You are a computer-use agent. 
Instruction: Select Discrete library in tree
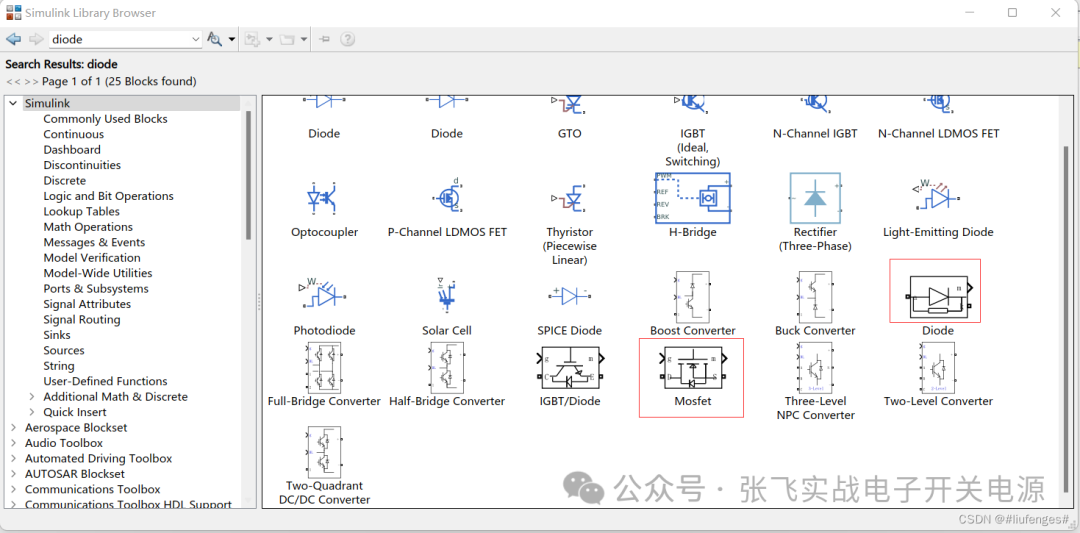click(65, 180)
